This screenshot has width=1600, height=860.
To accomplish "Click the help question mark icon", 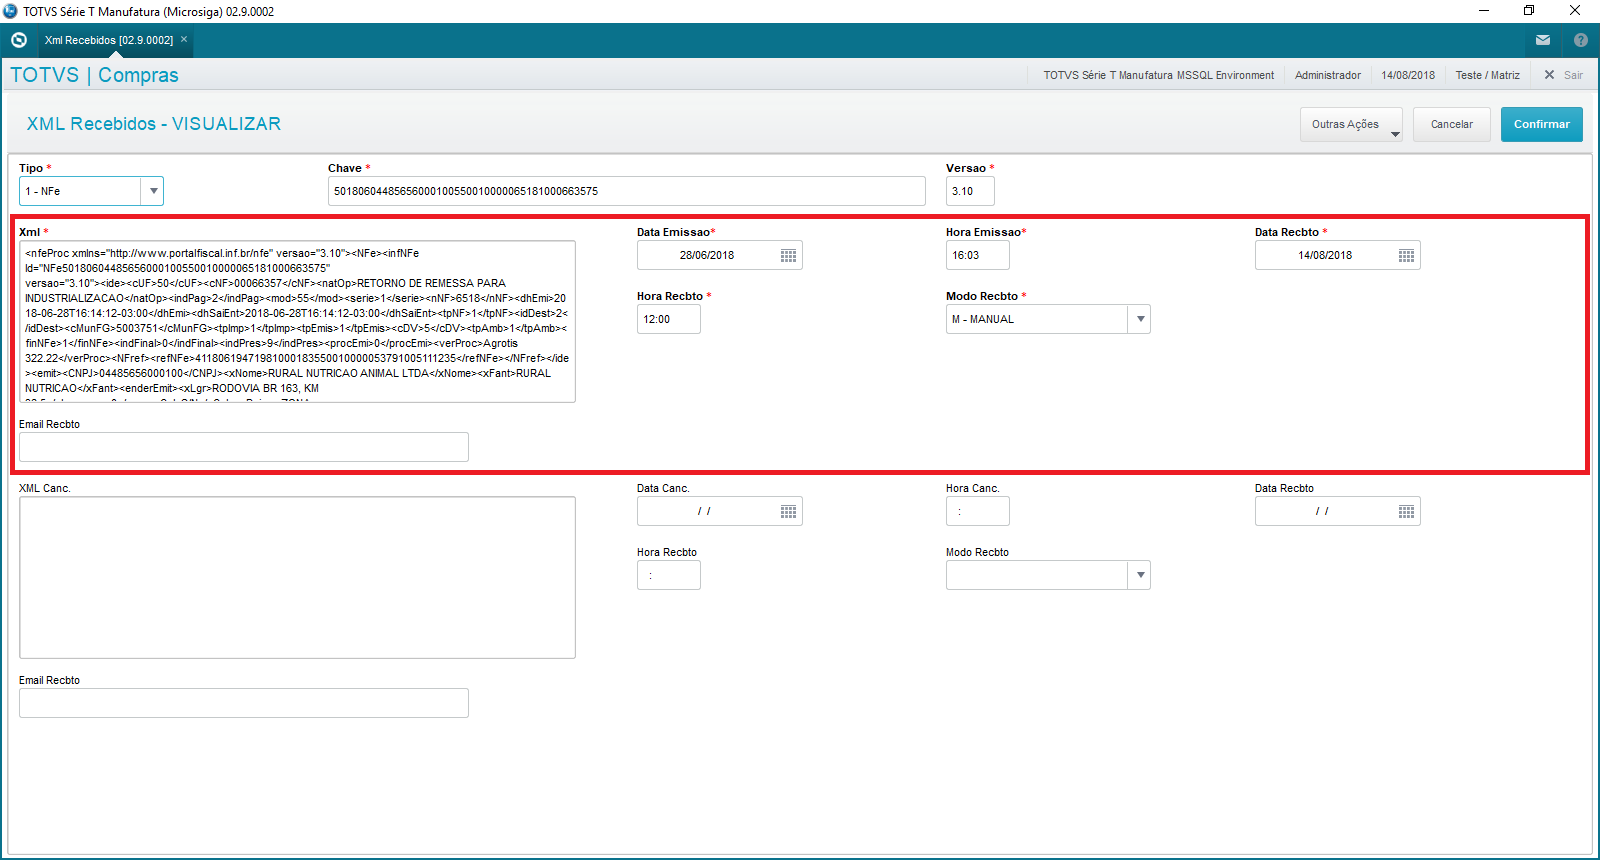I will 1580,40.
